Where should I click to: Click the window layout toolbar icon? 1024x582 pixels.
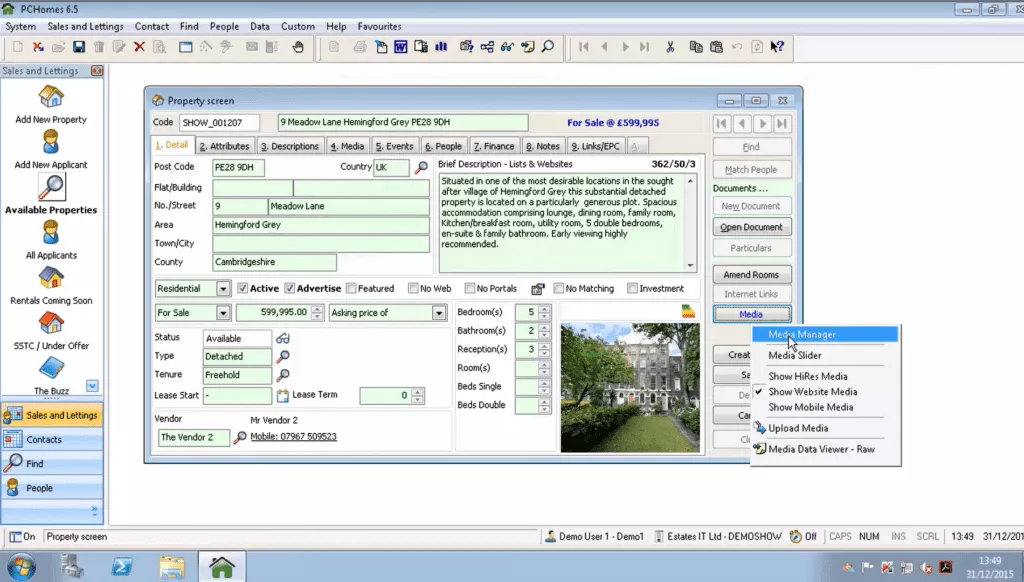pyautogui.click(x=185, y=47)
